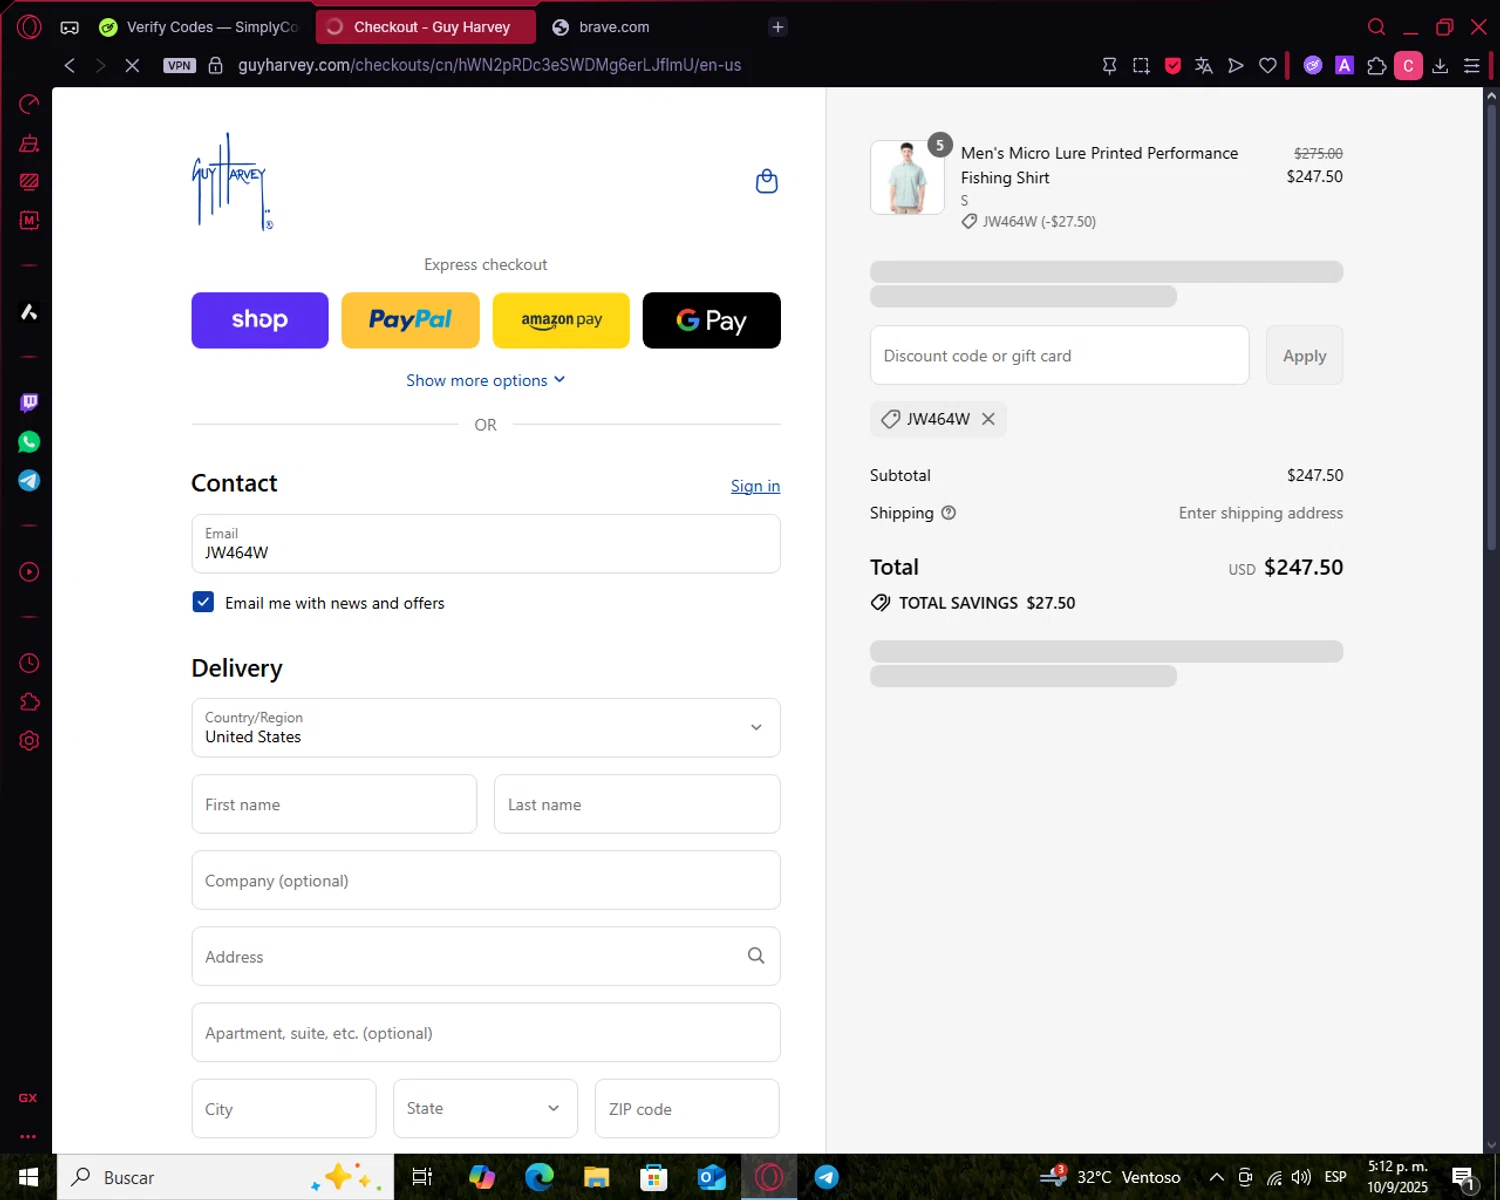Pay with Amazon Pay button
The image size is (1500, 1200).
(561, 320)
